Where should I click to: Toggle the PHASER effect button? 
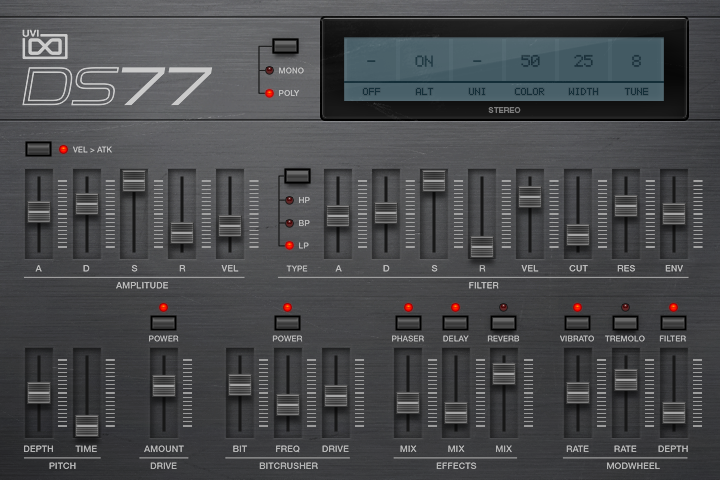click(x=408, y=322)
